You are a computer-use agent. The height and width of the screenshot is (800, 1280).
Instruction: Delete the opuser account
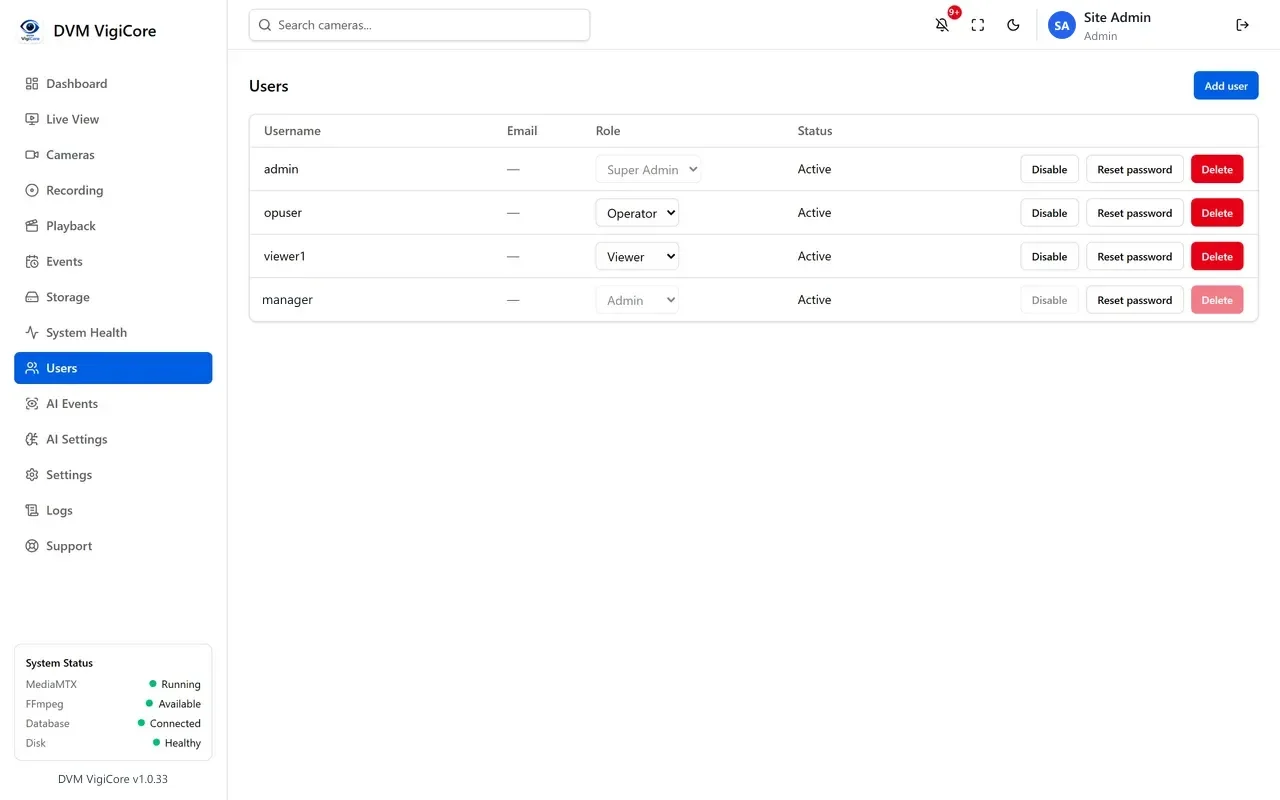pos(1217,213)
